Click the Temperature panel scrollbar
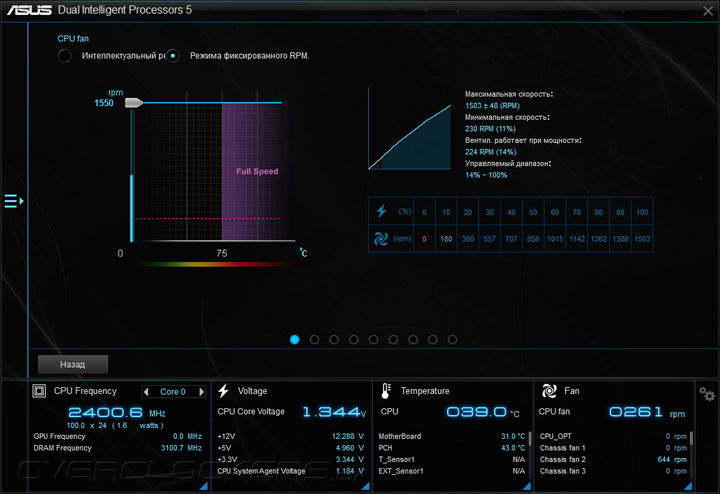Screen dimensions: 720x494 pyautogui.click(x=530, y=439)
